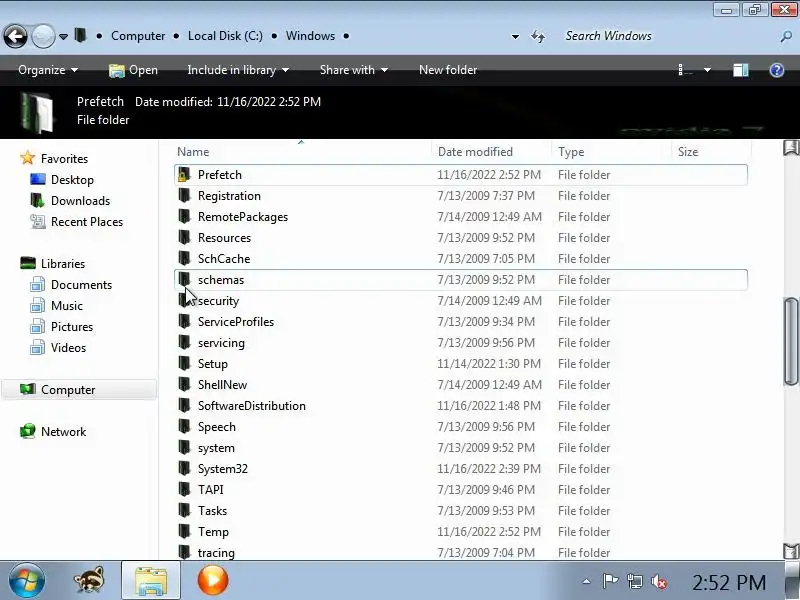Open Help with the question mark icon
The image size is (800, 600).
point(777,70)
